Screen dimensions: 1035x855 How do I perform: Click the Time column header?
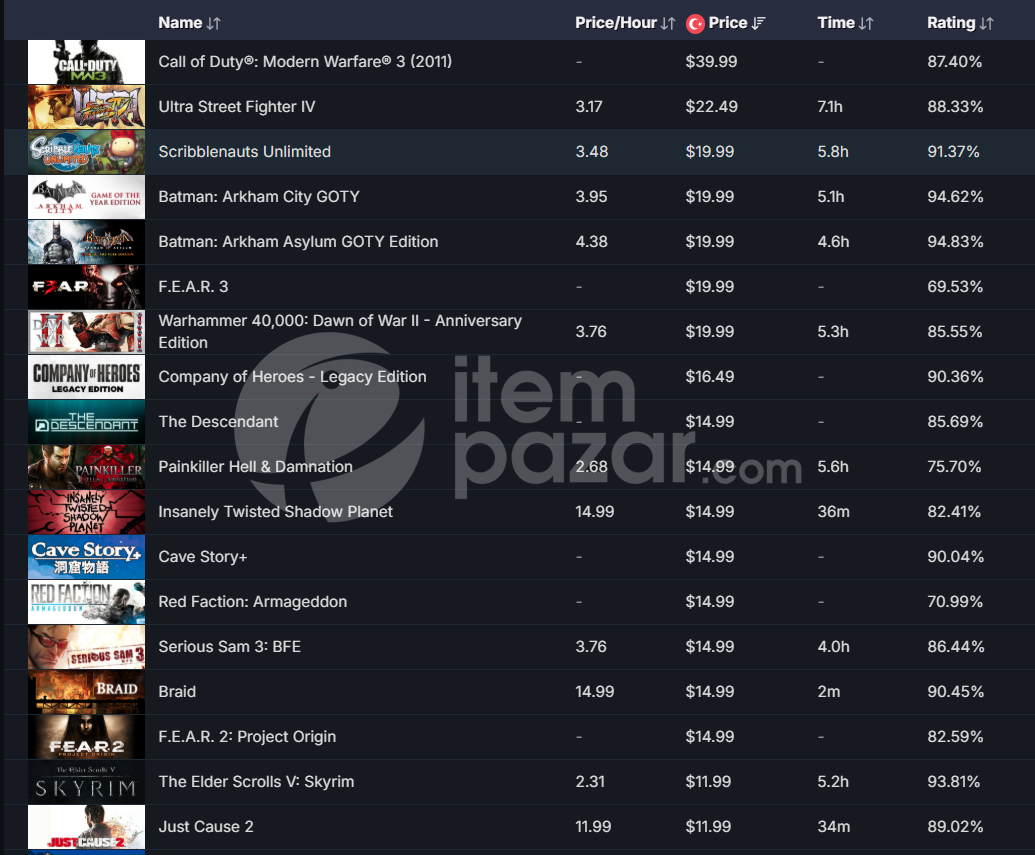(836, 23)
